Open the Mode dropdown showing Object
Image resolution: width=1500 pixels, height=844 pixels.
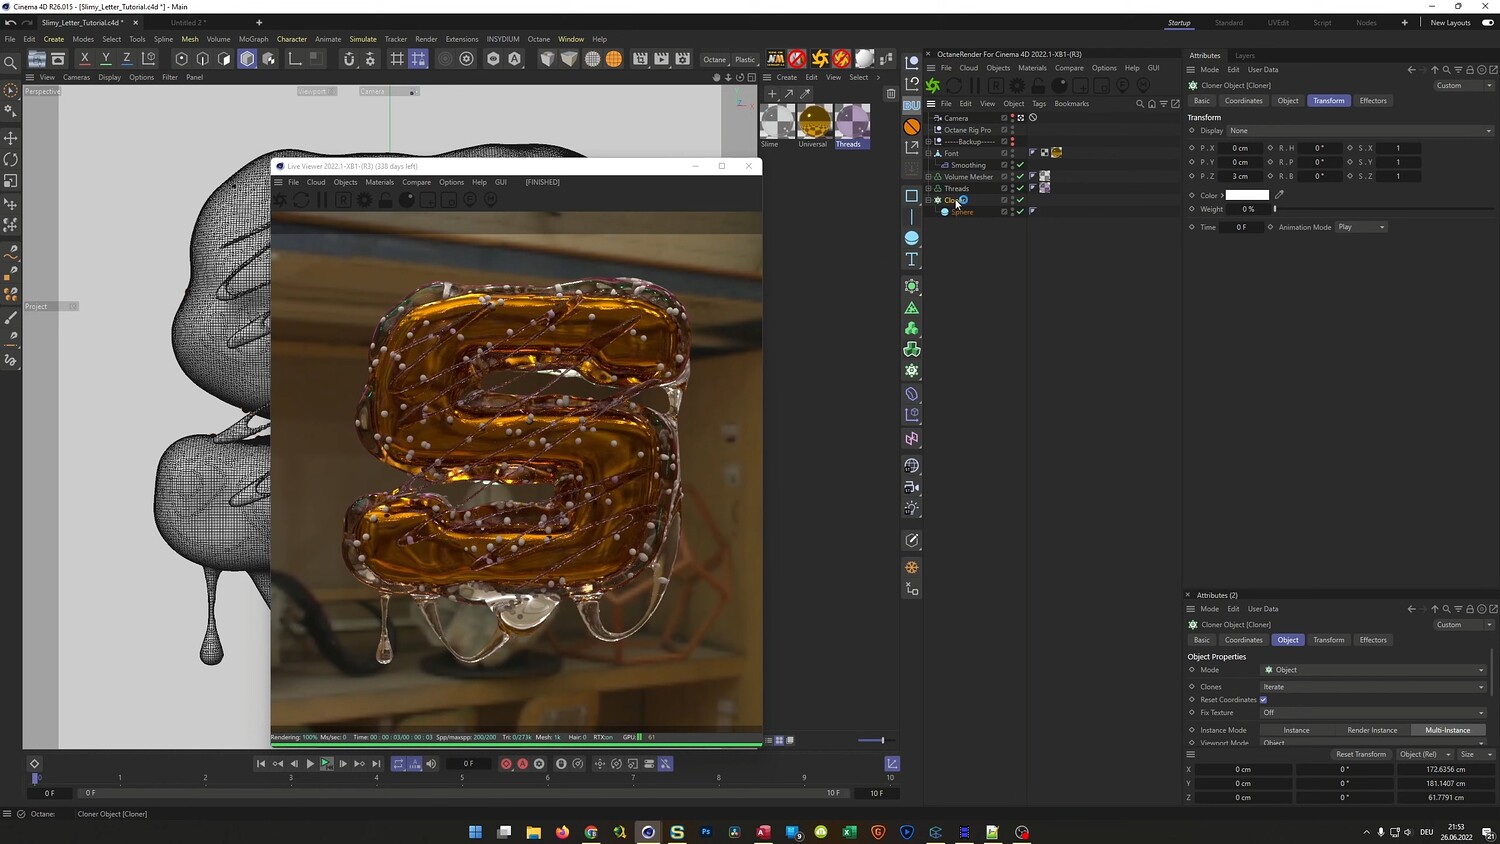tap(1374, 670)
